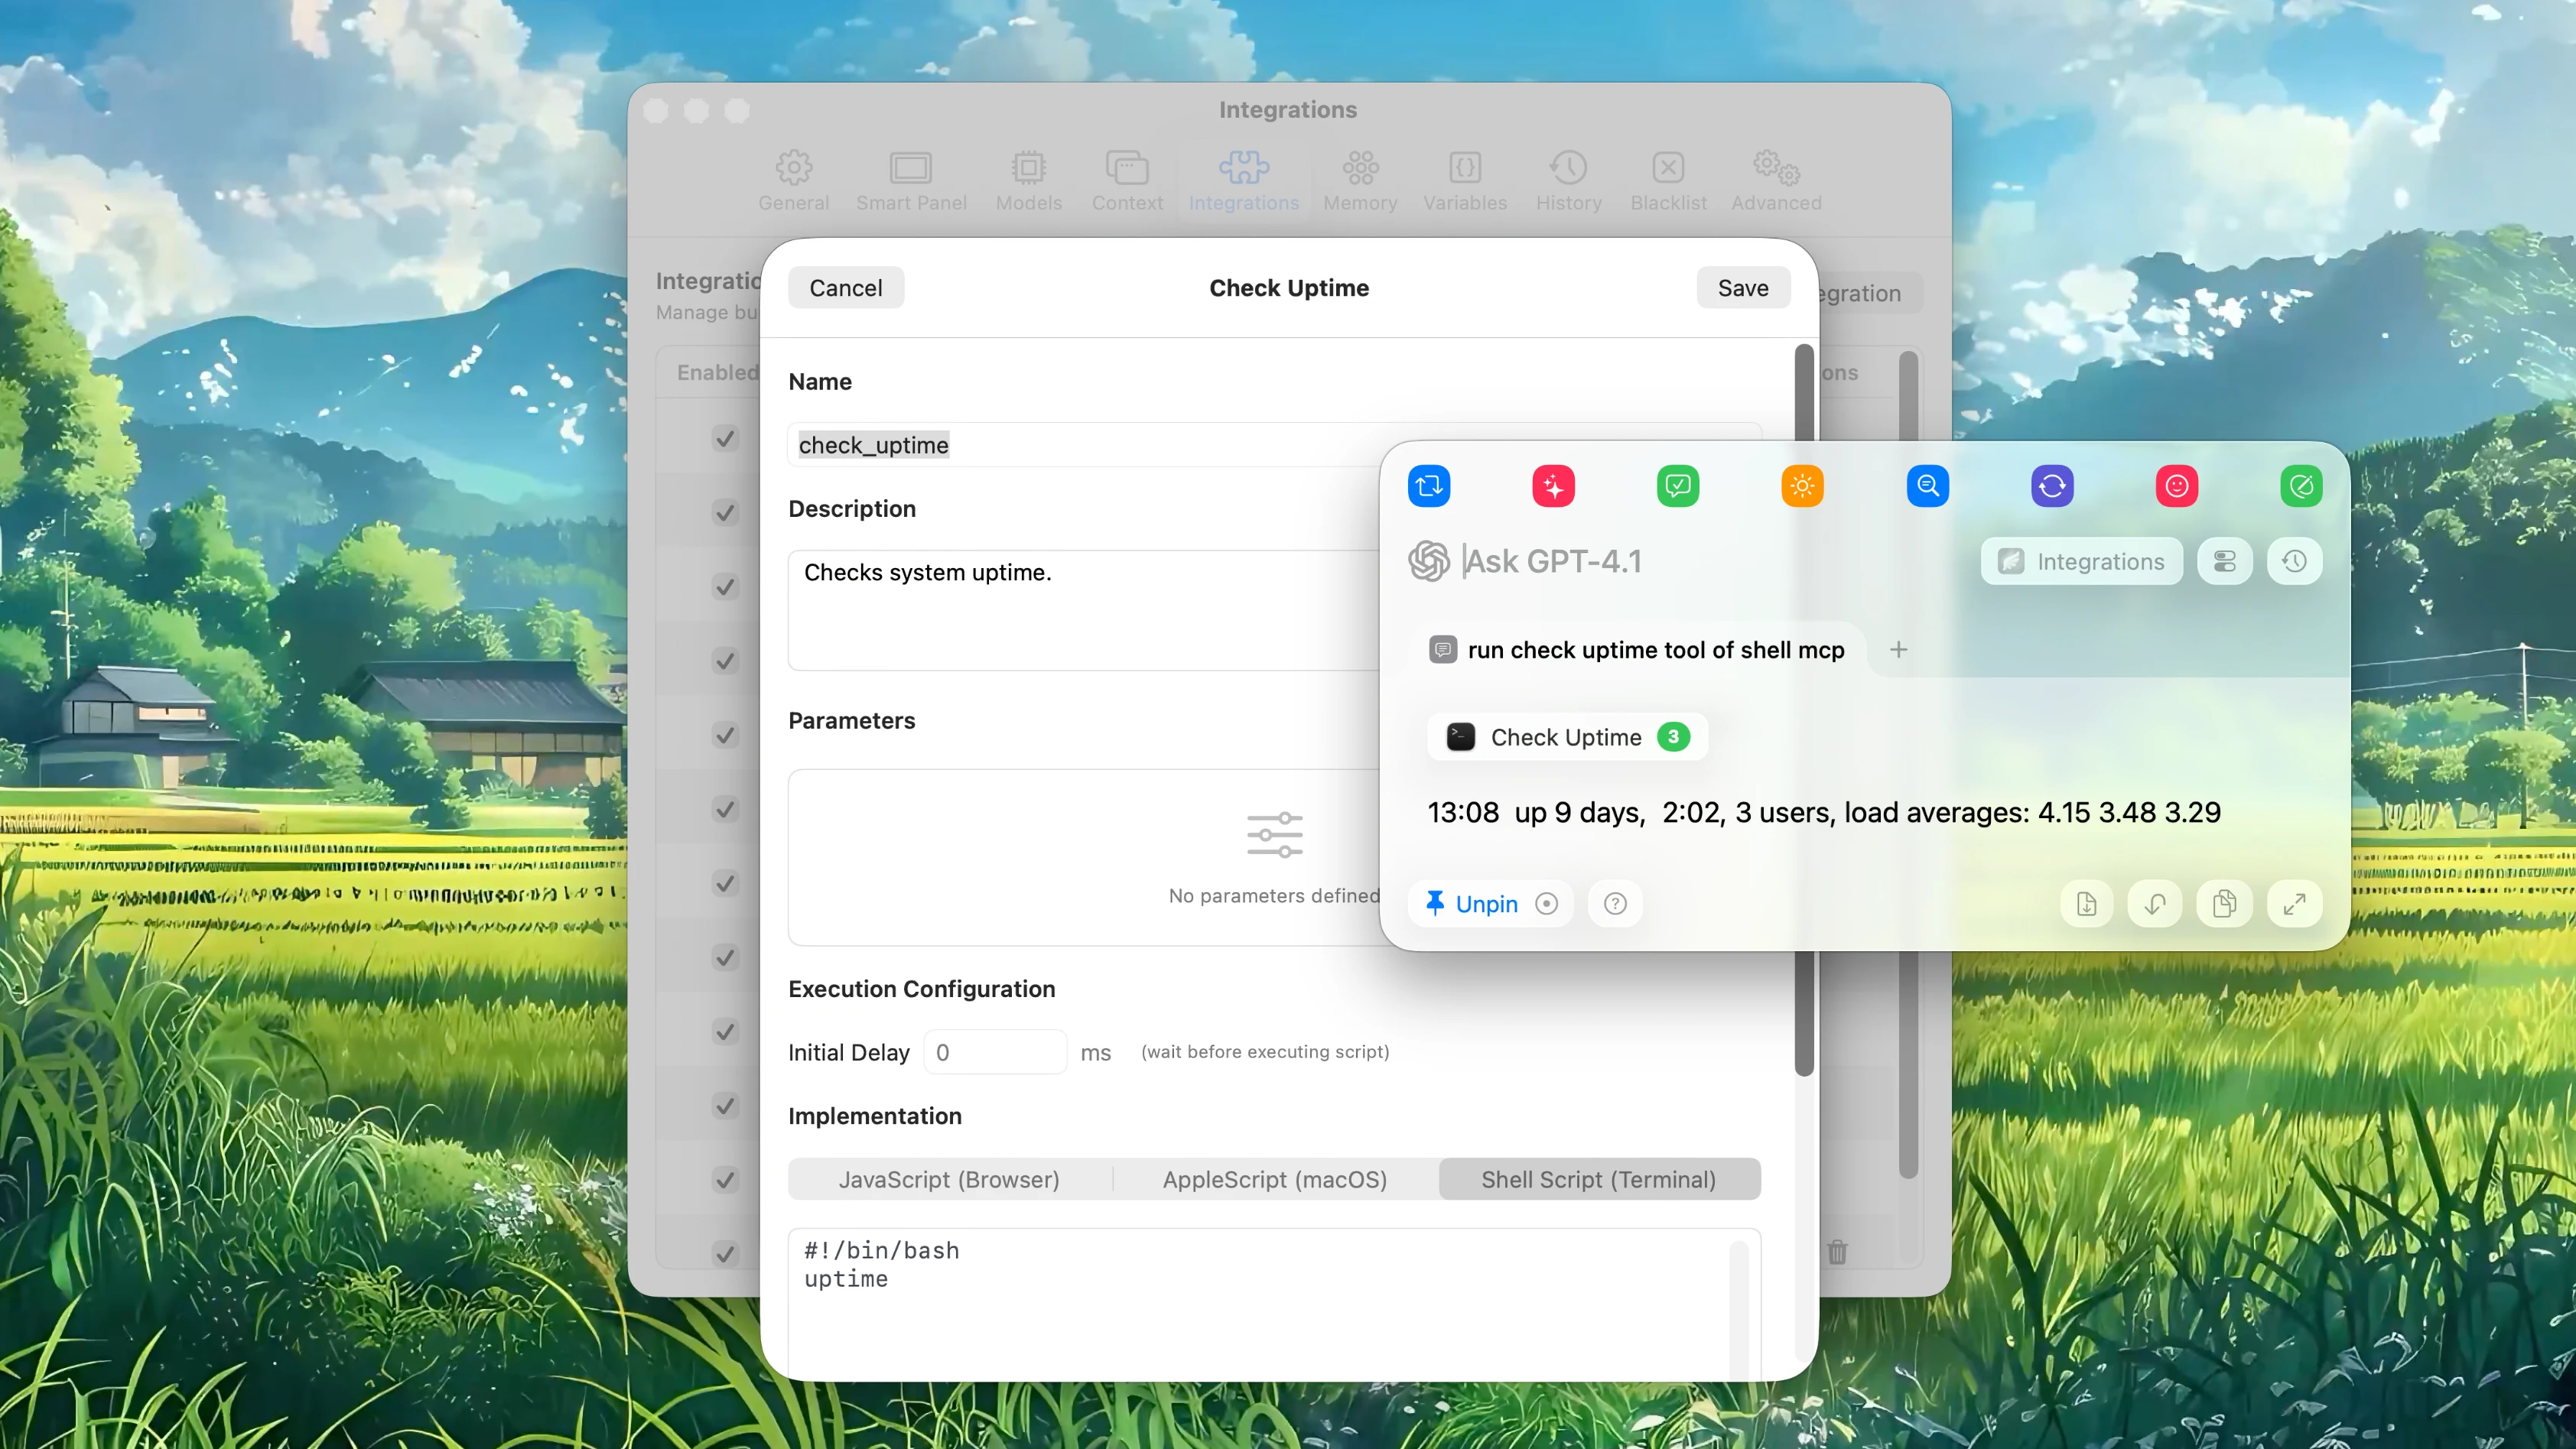Open the Blacklist settings section
Viewport: 2576px width, 1449px height.
pos(1667,180)
